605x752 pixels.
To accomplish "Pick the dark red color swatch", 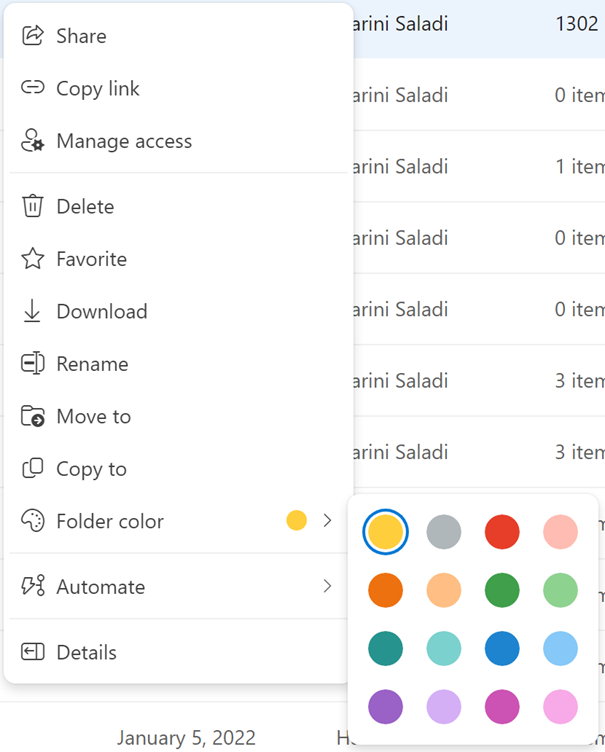I will [502, 532].
